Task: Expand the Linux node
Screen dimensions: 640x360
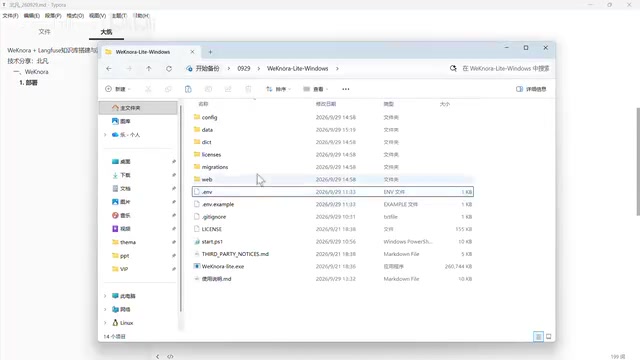Action: (105, 323)
